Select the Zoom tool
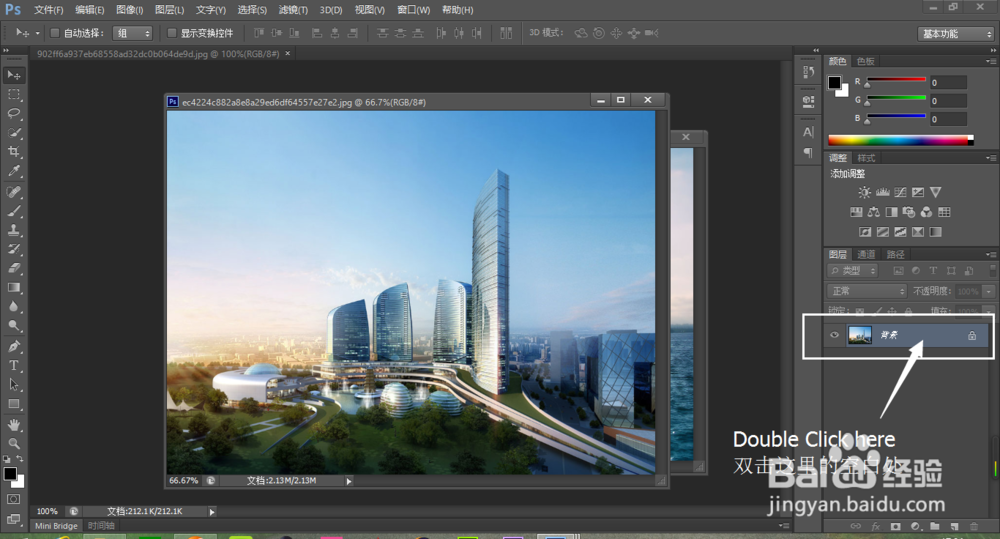Viewport: 1000px width, 539px height. [13, 443]
